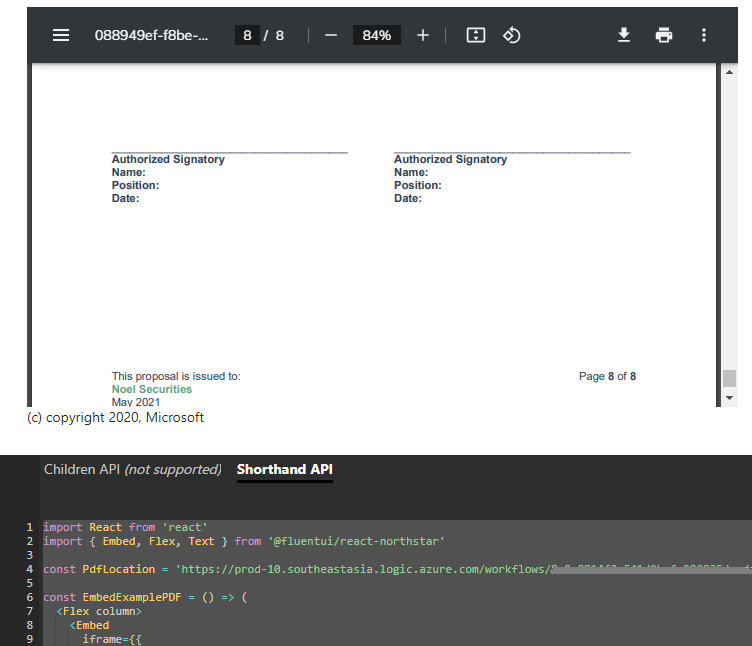The width and height of the screenshot is (752, 646).
Task: Click the Page 8 of 8 footer
Action: [x=607, y=376]
